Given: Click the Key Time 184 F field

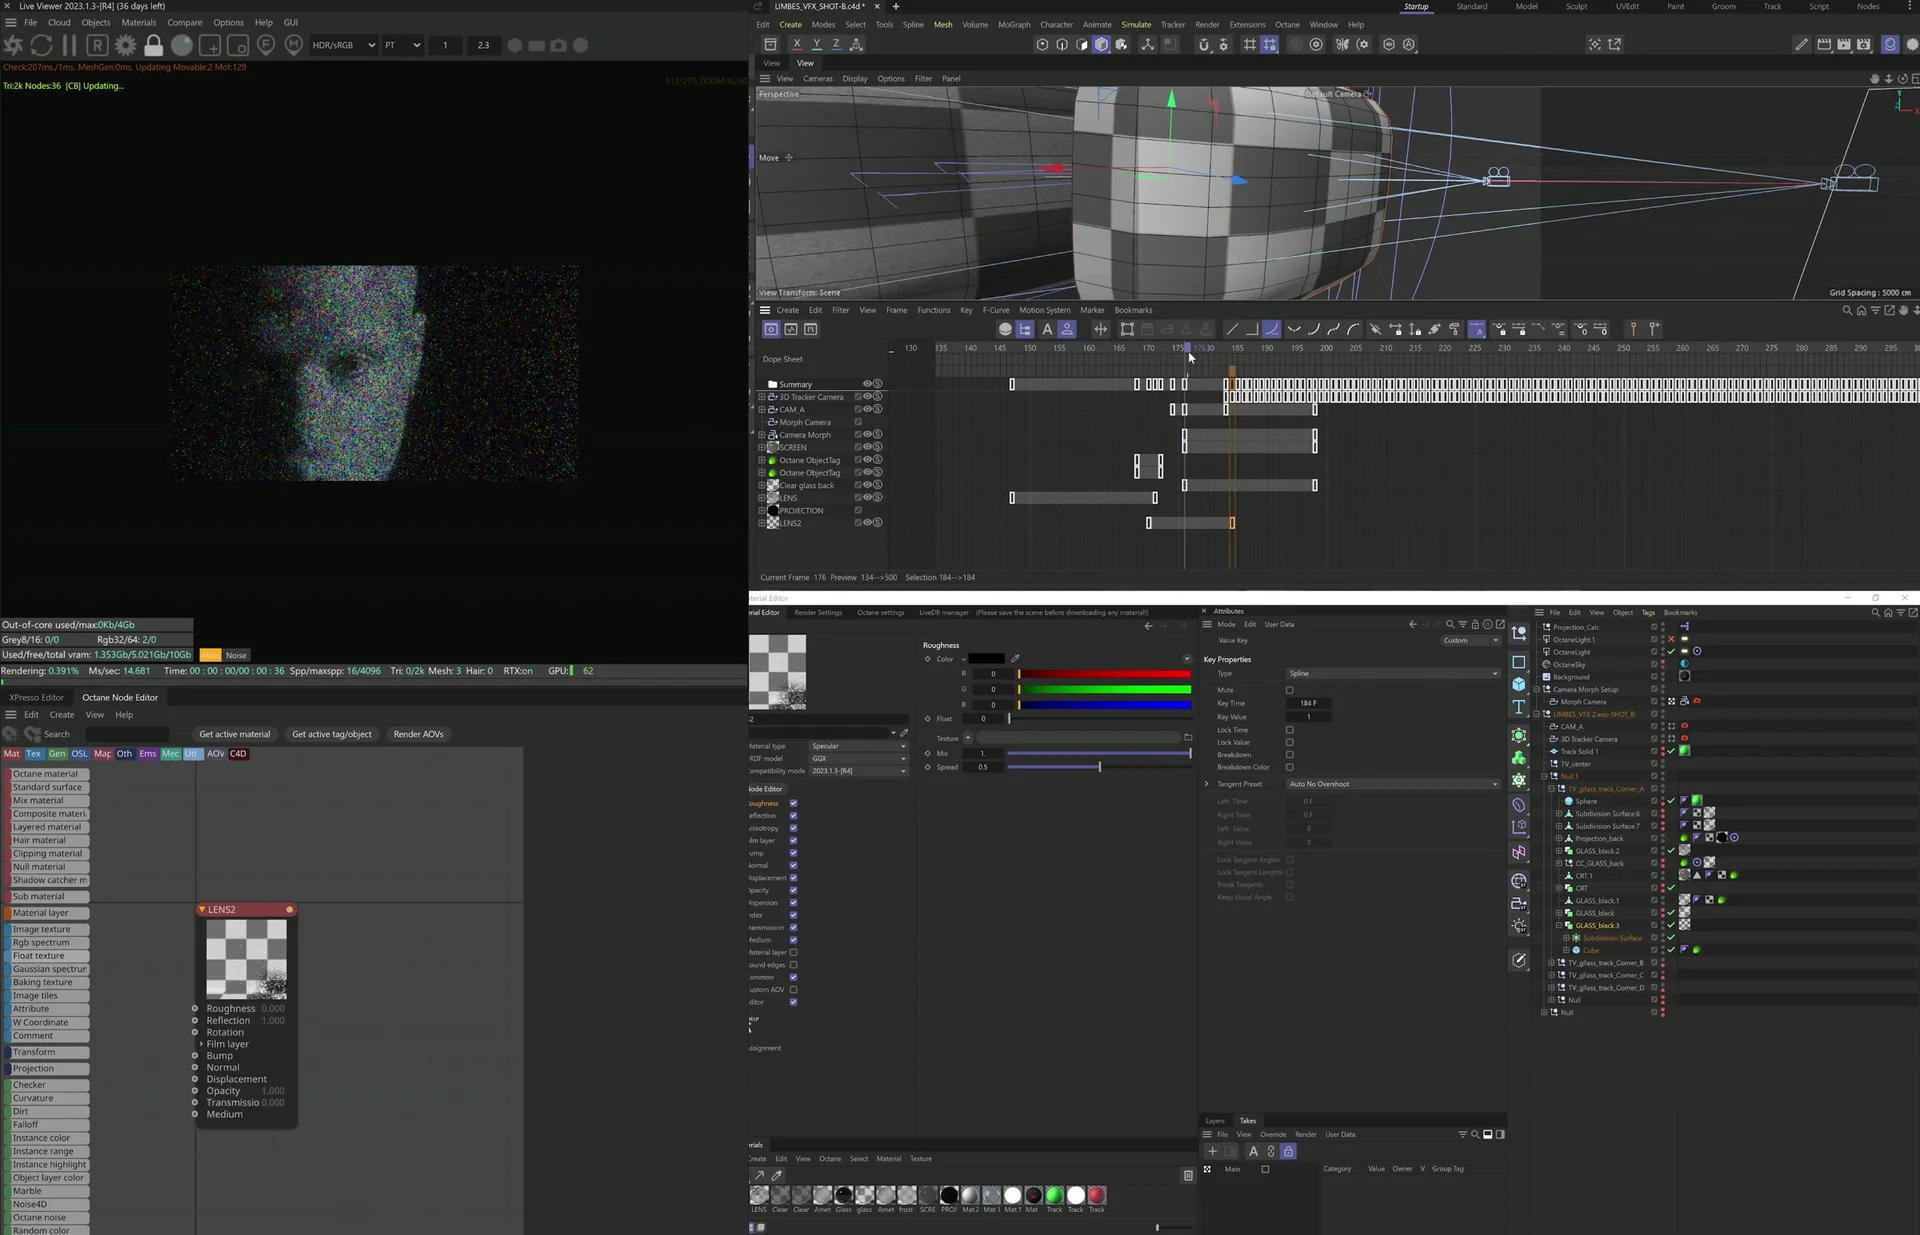Looking at the screenshot, I should tap(1308, 703).
